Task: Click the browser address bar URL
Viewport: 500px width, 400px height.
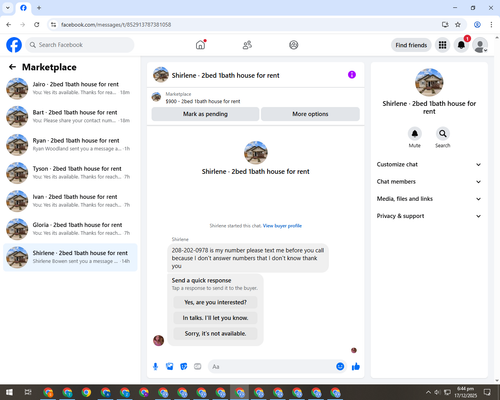Action: pyautogui.click(x=116, y=24)
